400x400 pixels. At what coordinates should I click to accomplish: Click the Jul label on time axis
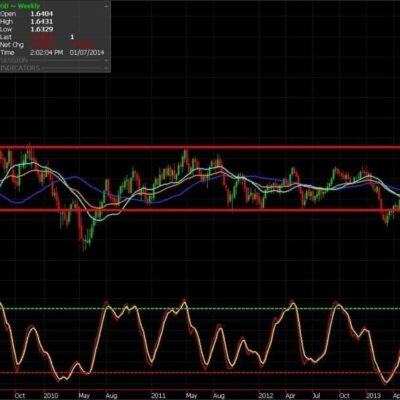[315, 395]
